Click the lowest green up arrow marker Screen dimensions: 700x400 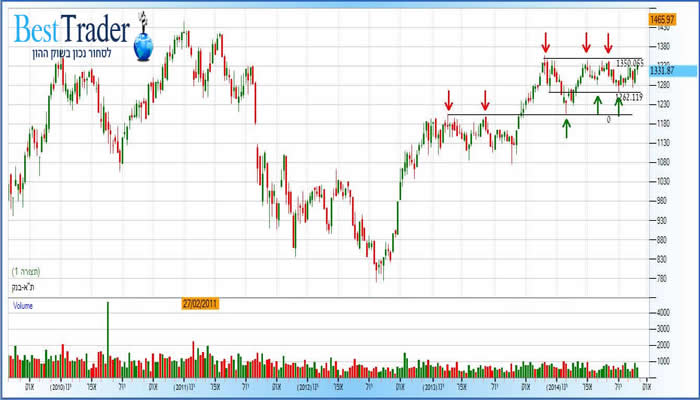[x=566, y=127]
